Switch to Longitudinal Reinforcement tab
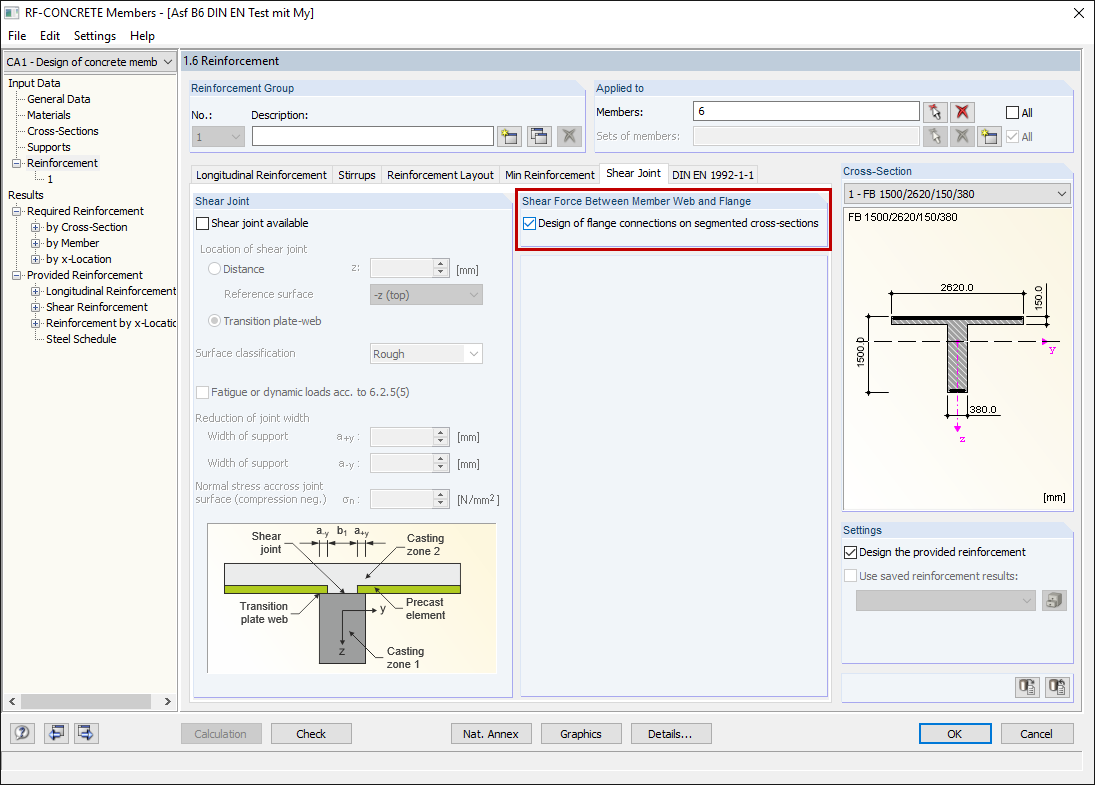The image size is (1095, 785). 261,175
